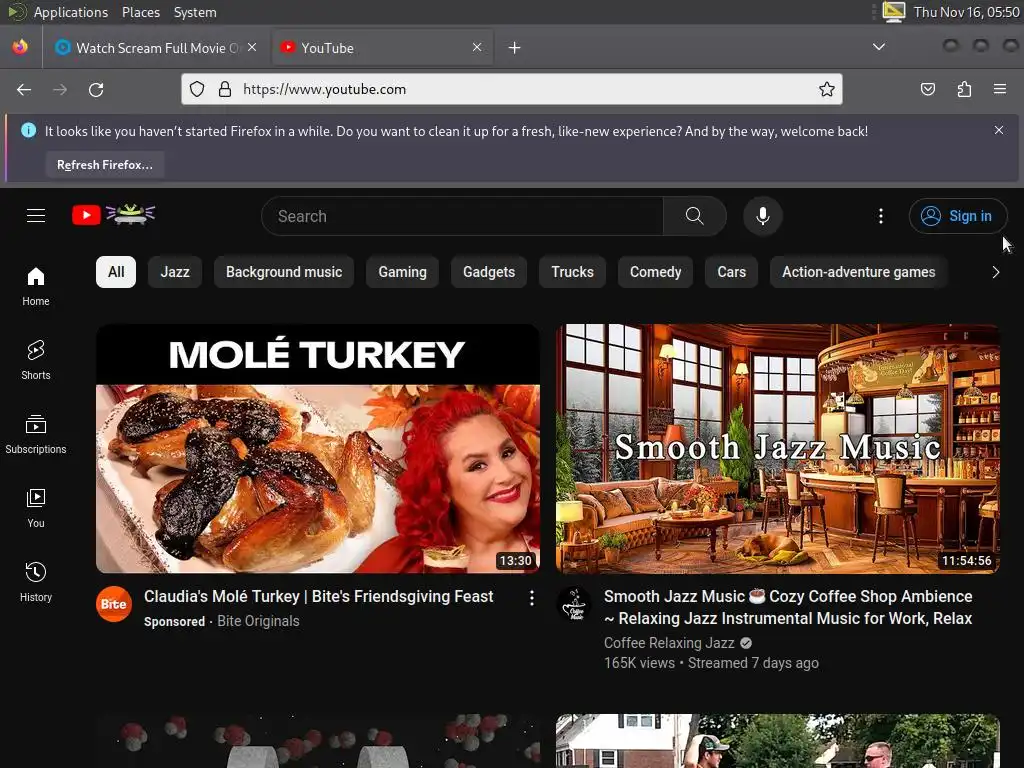1024x768 pixels.
Task: Click the YouTube logo
Action: (x=113, y=215)
